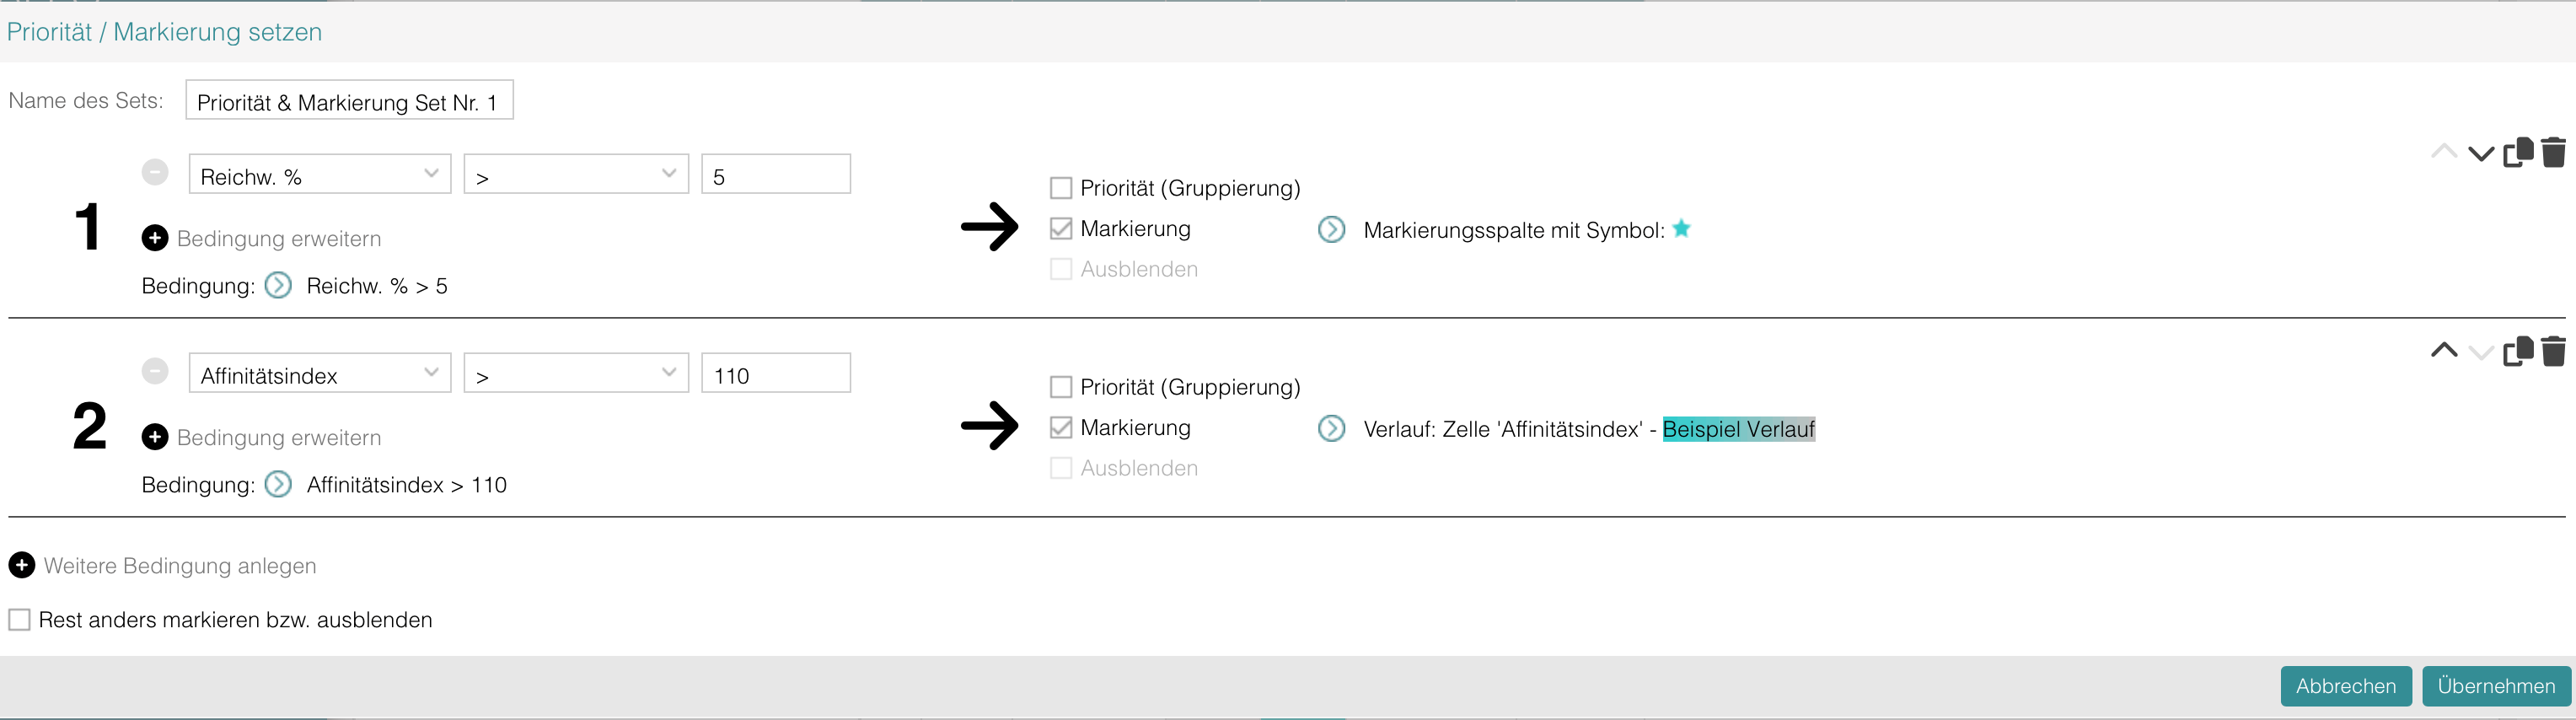
Task: Remove first condition row via minus icon
Action: coord(155,171)
